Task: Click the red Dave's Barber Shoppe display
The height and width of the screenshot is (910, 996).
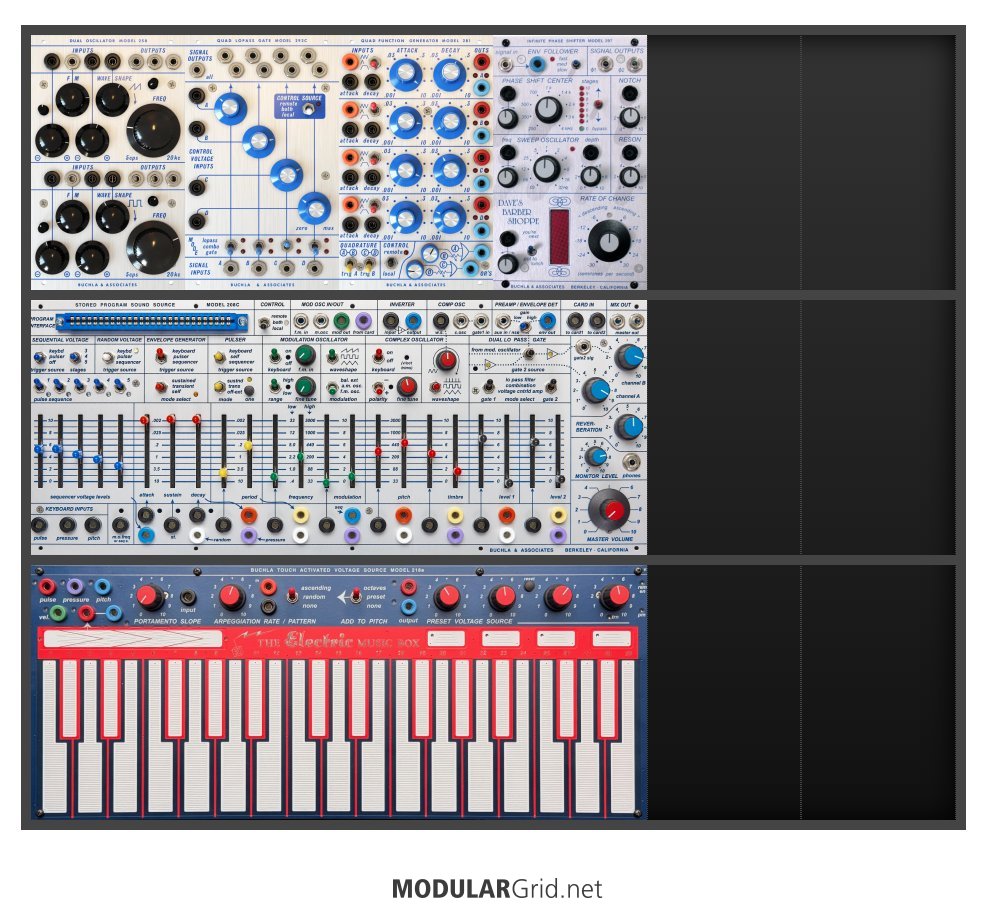Action: click(x=559, y=236)
